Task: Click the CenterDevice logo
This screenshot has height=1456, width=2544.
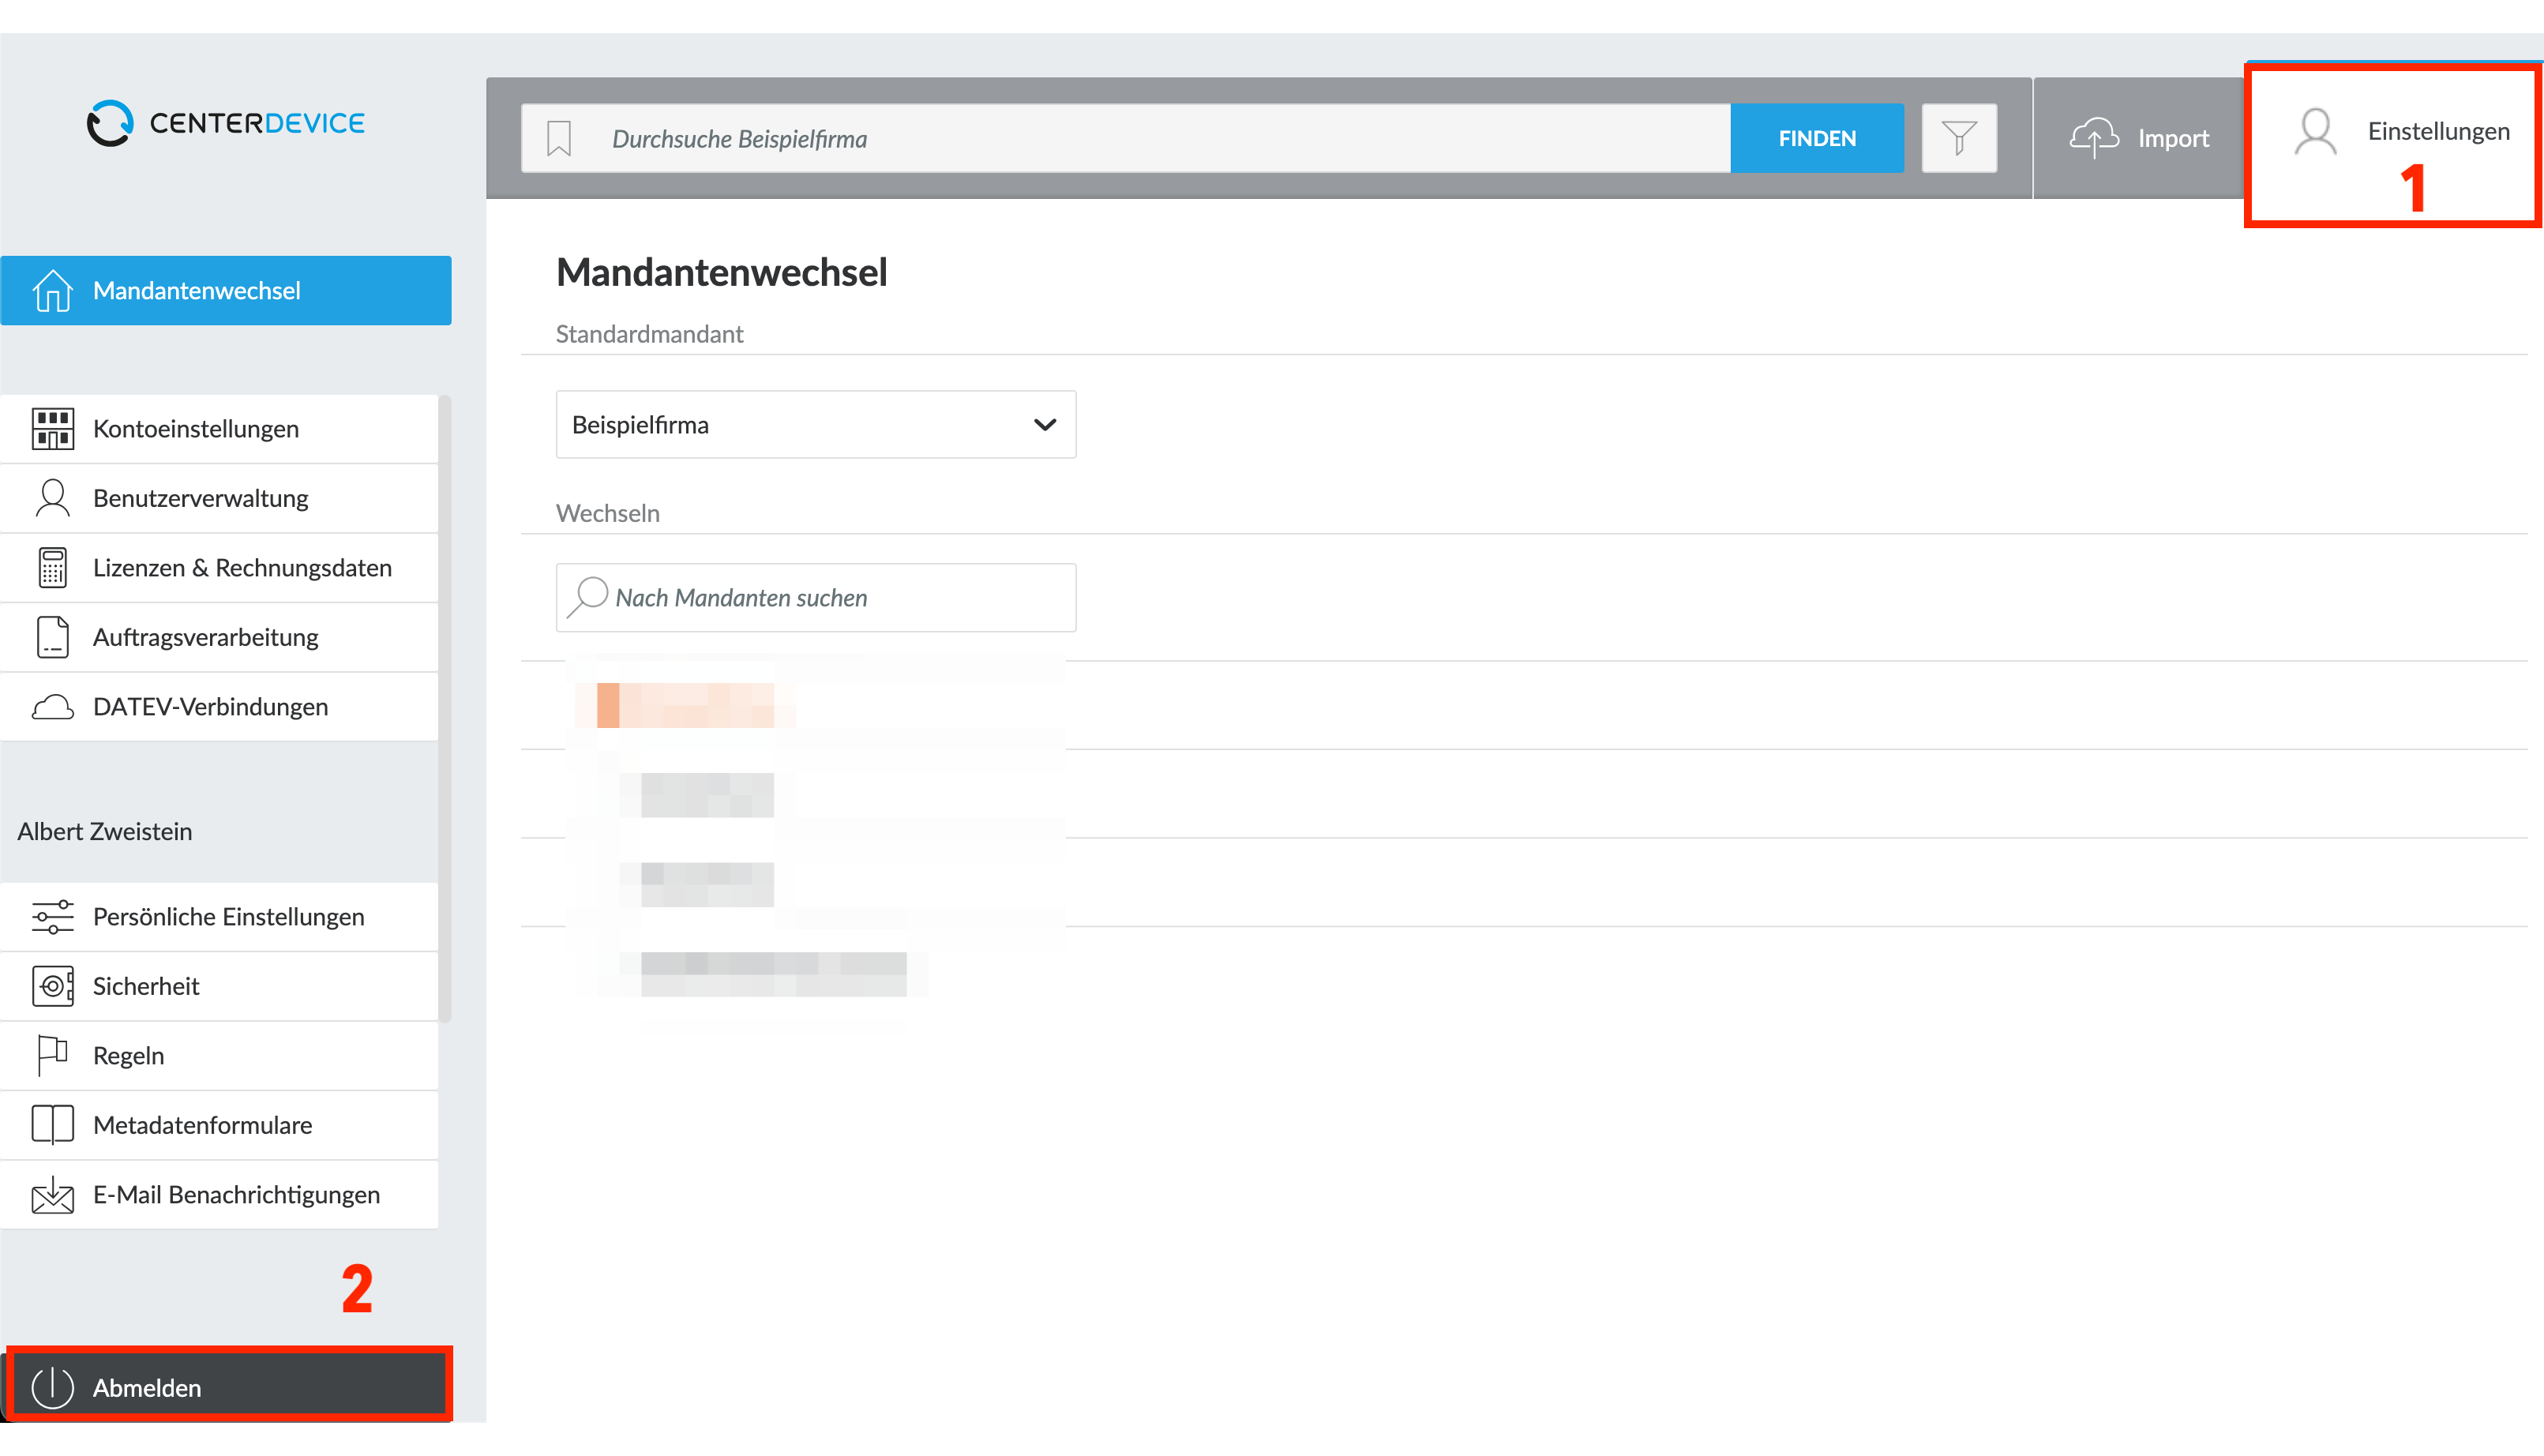Action: (x=226, y=123)
